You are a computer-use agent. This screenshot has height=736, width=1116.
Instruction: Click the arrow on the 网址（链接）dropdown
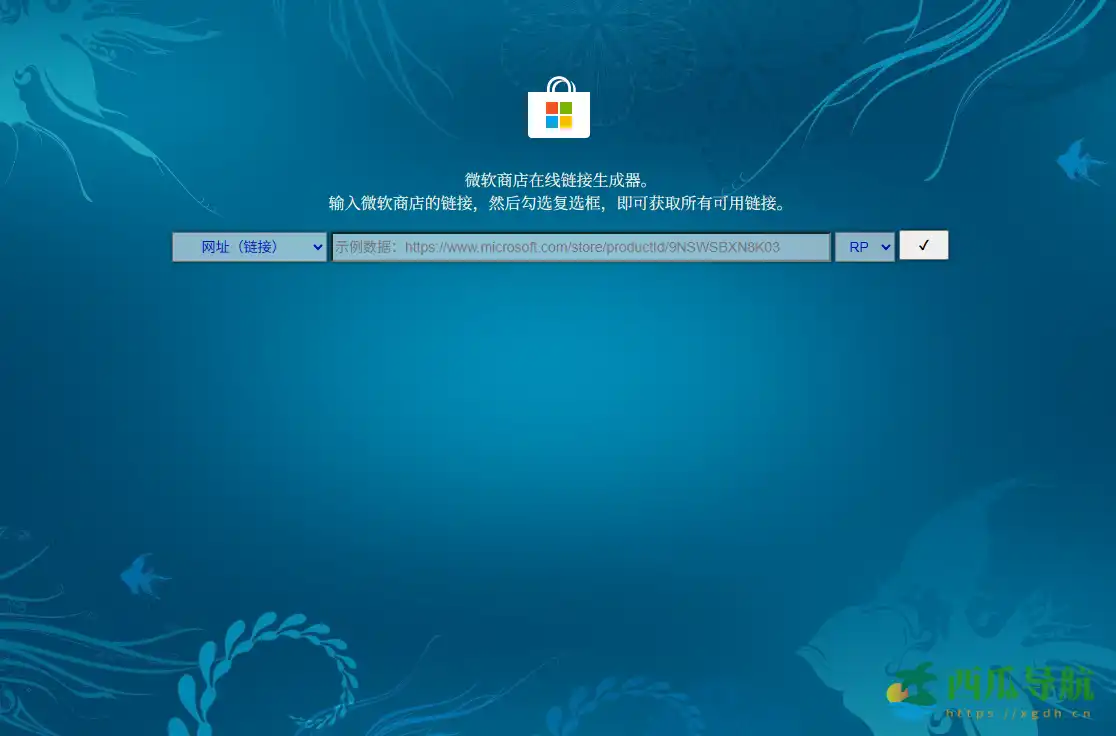tap(317, 247)
